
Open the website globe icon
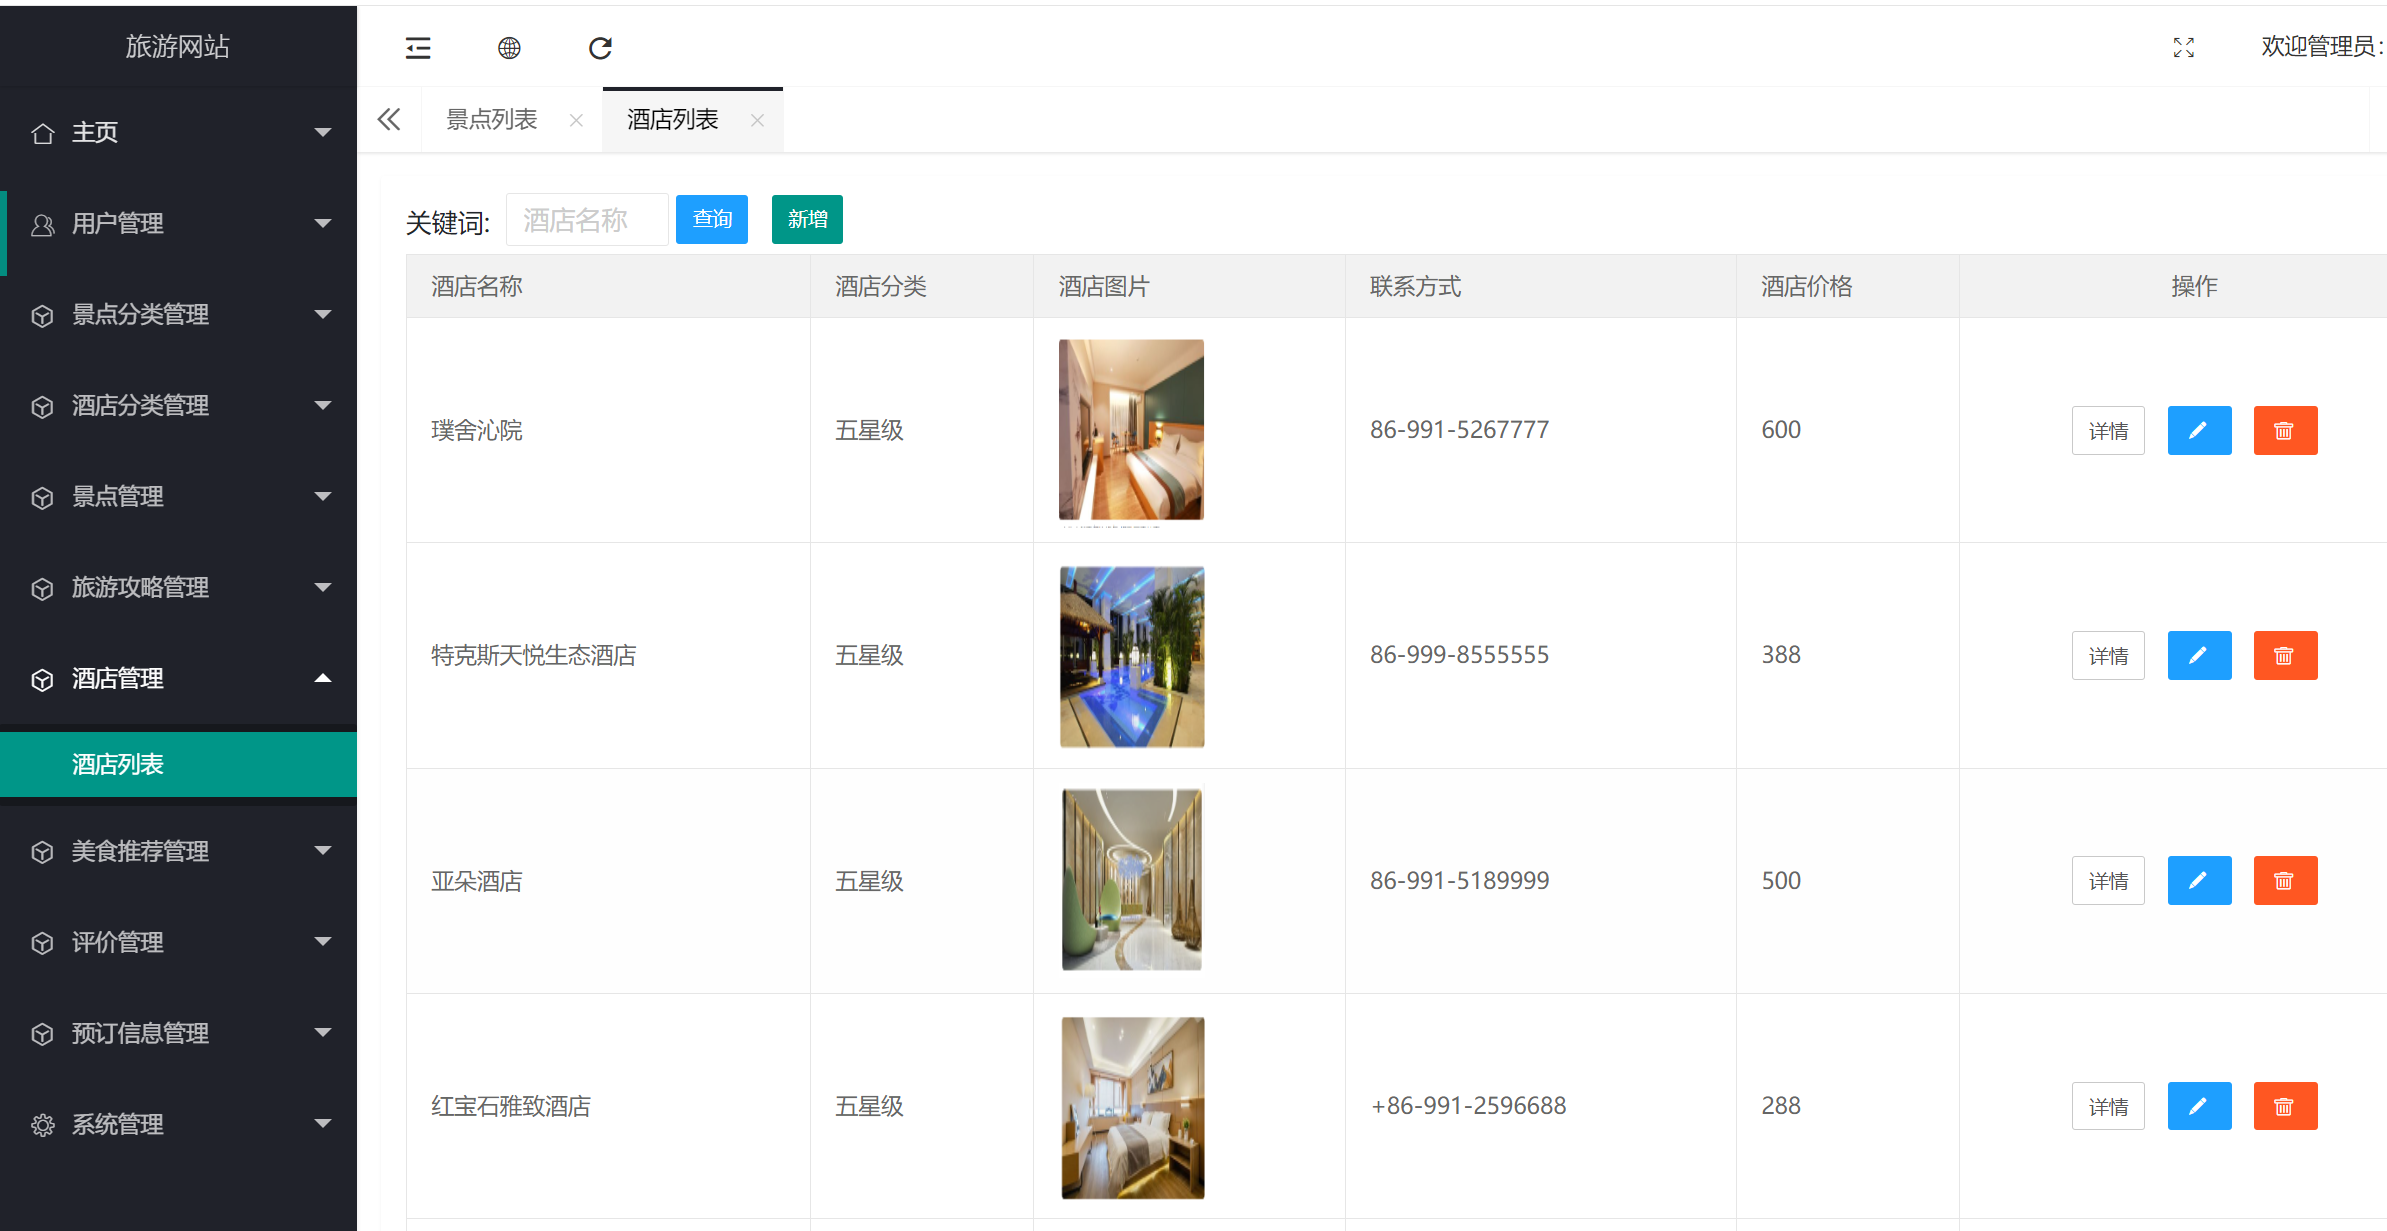[509, 48]
